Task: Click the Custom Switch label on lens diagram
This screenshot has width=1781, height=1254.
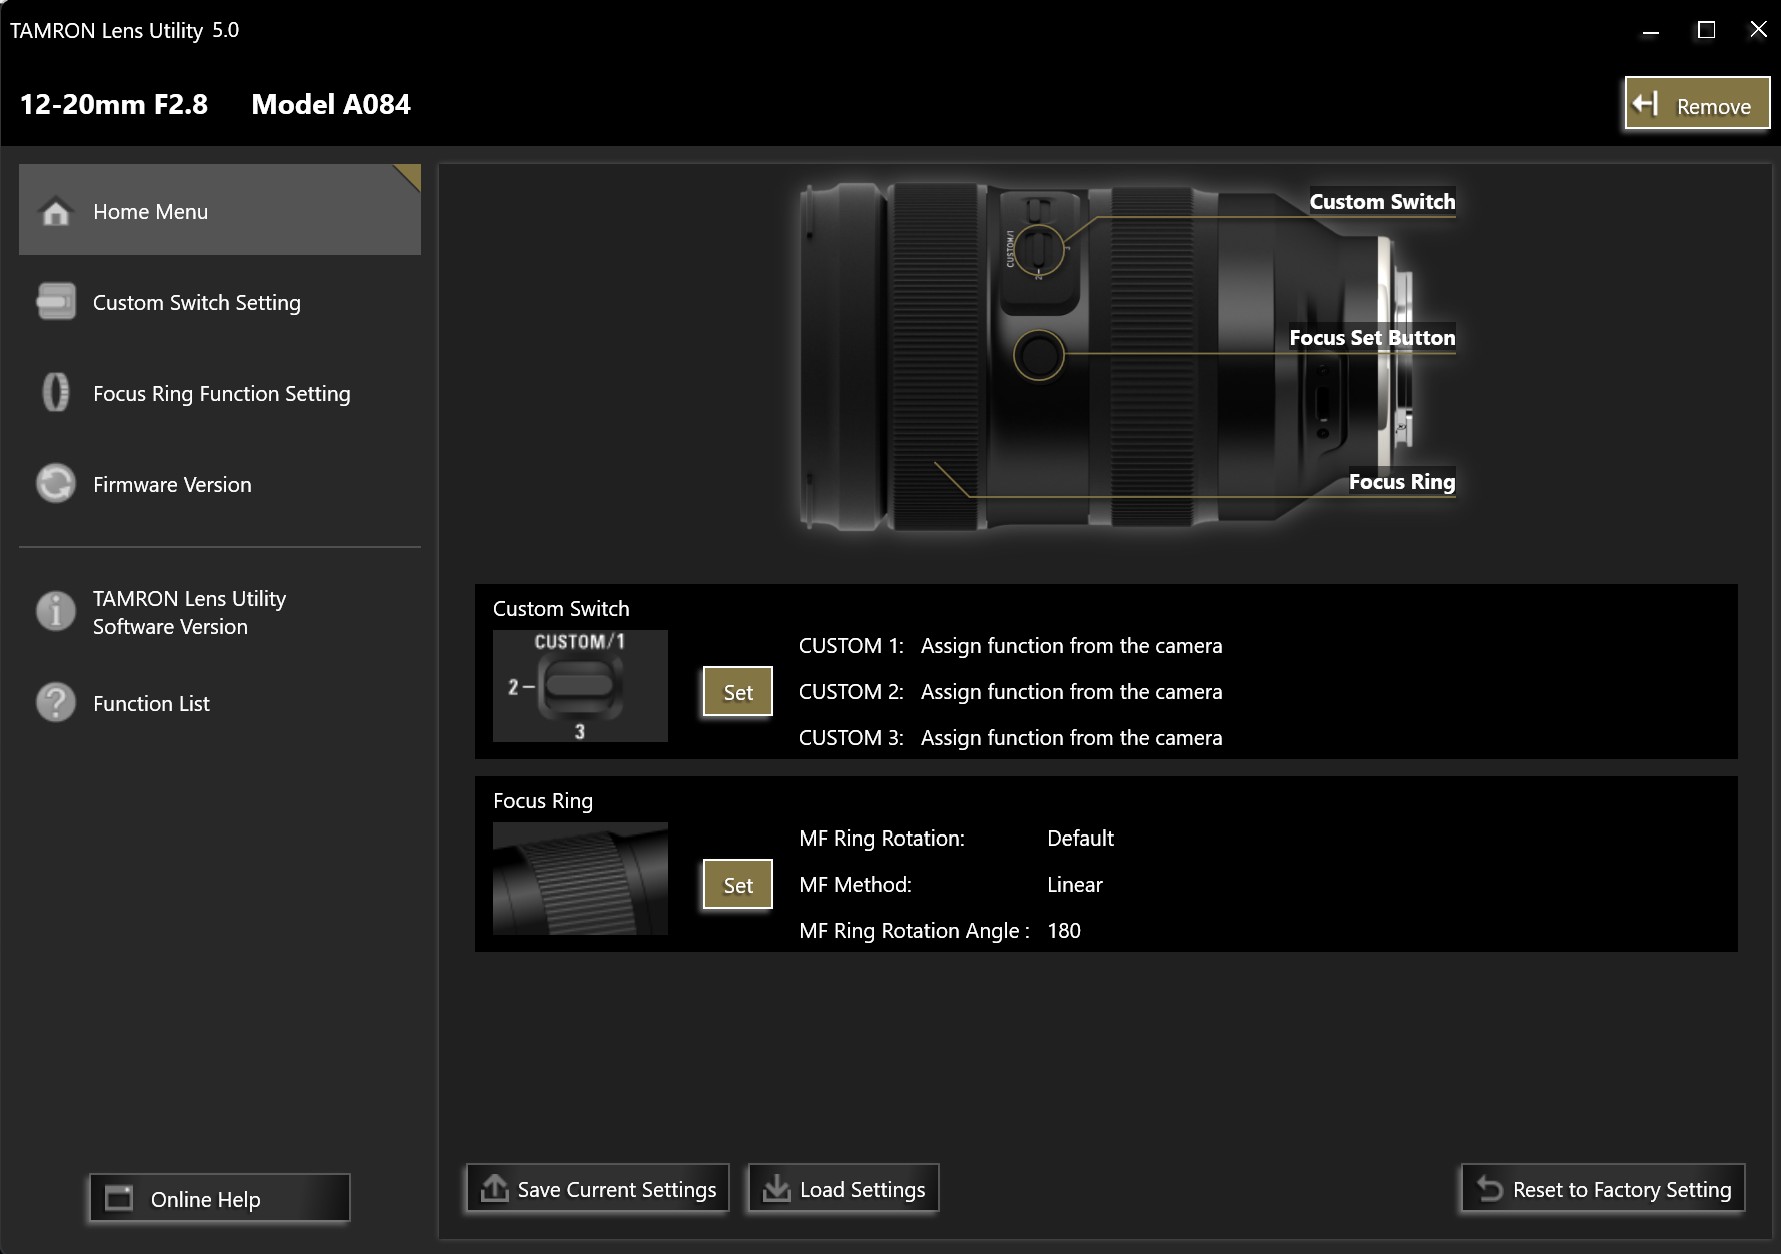Action: click(x=1382, y=201)
